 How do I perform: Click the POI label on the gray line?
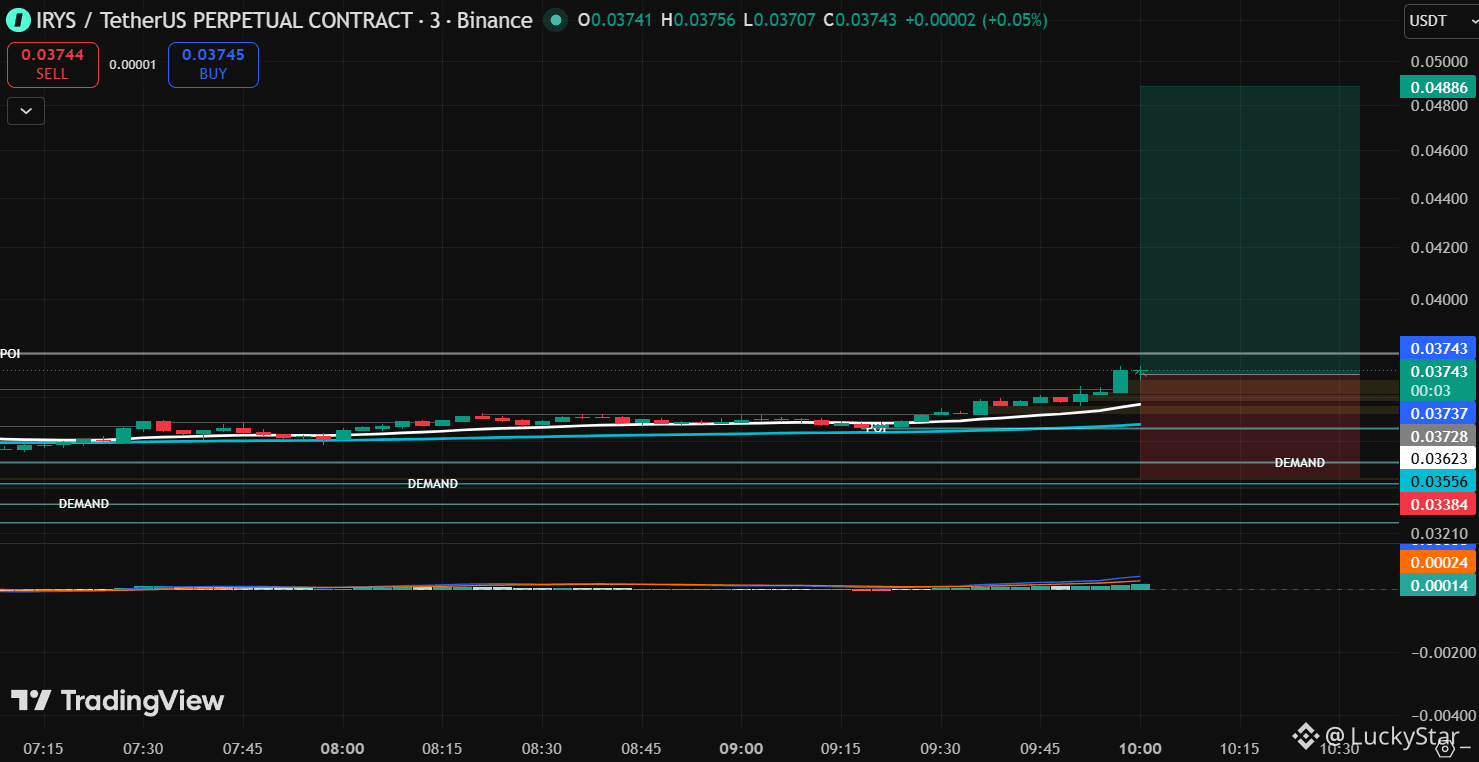(x=10, y=353)
